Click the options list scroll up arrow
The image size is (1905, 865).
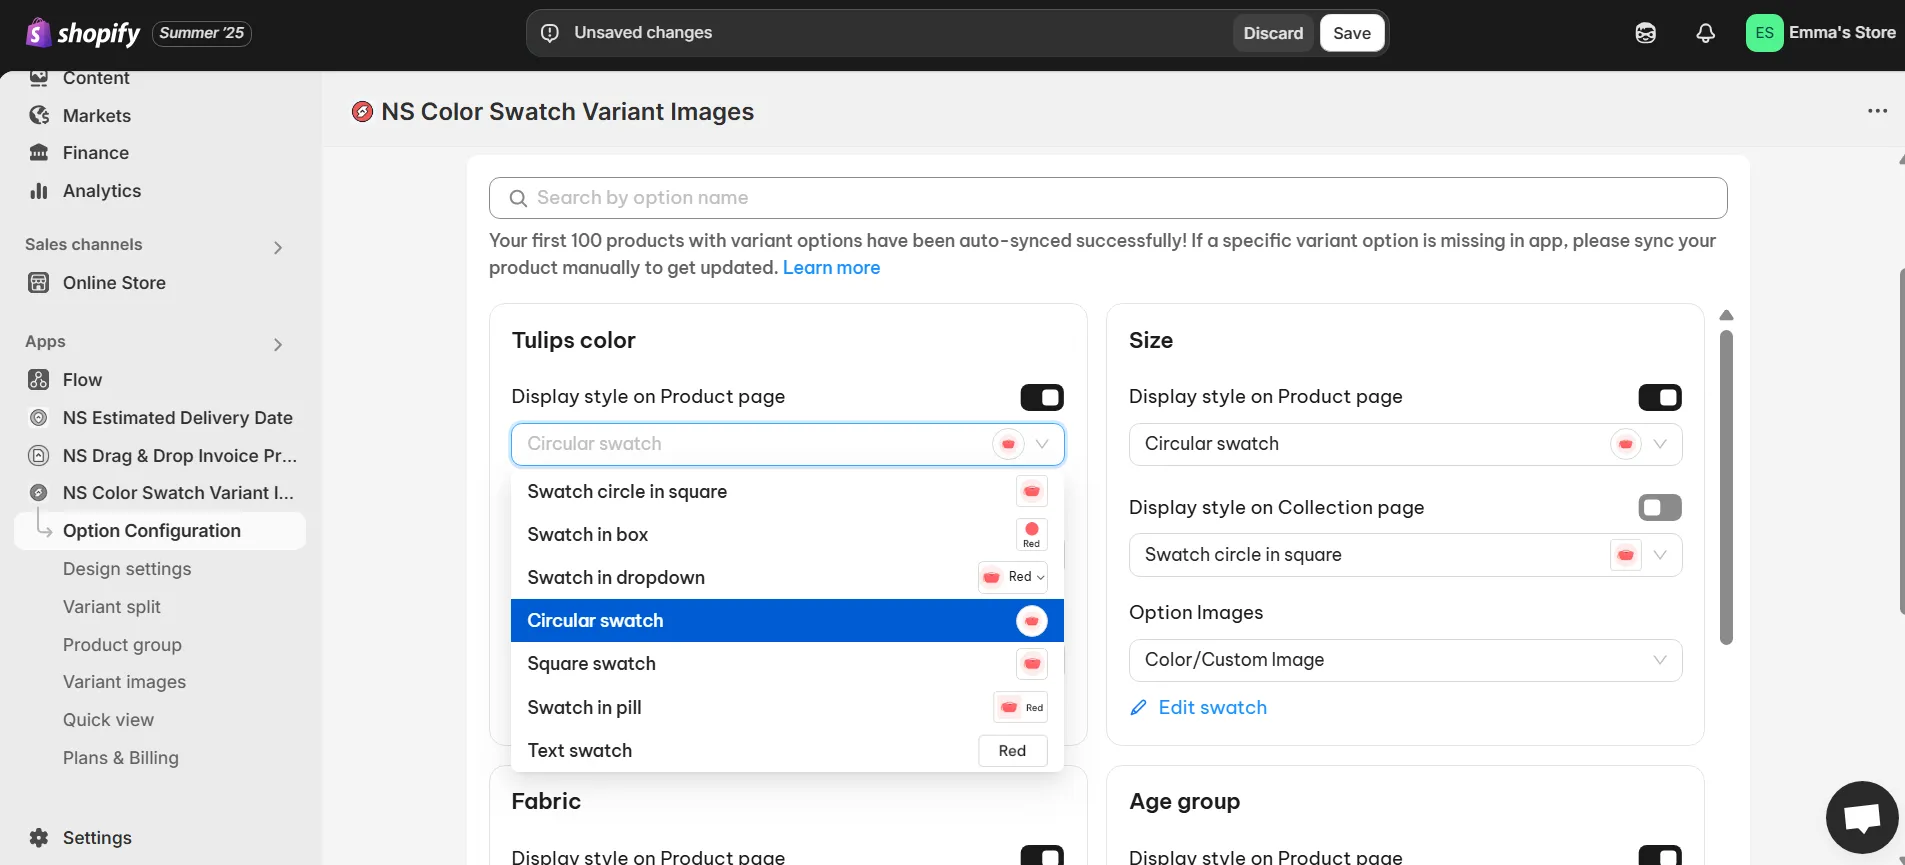[1726, 315]
